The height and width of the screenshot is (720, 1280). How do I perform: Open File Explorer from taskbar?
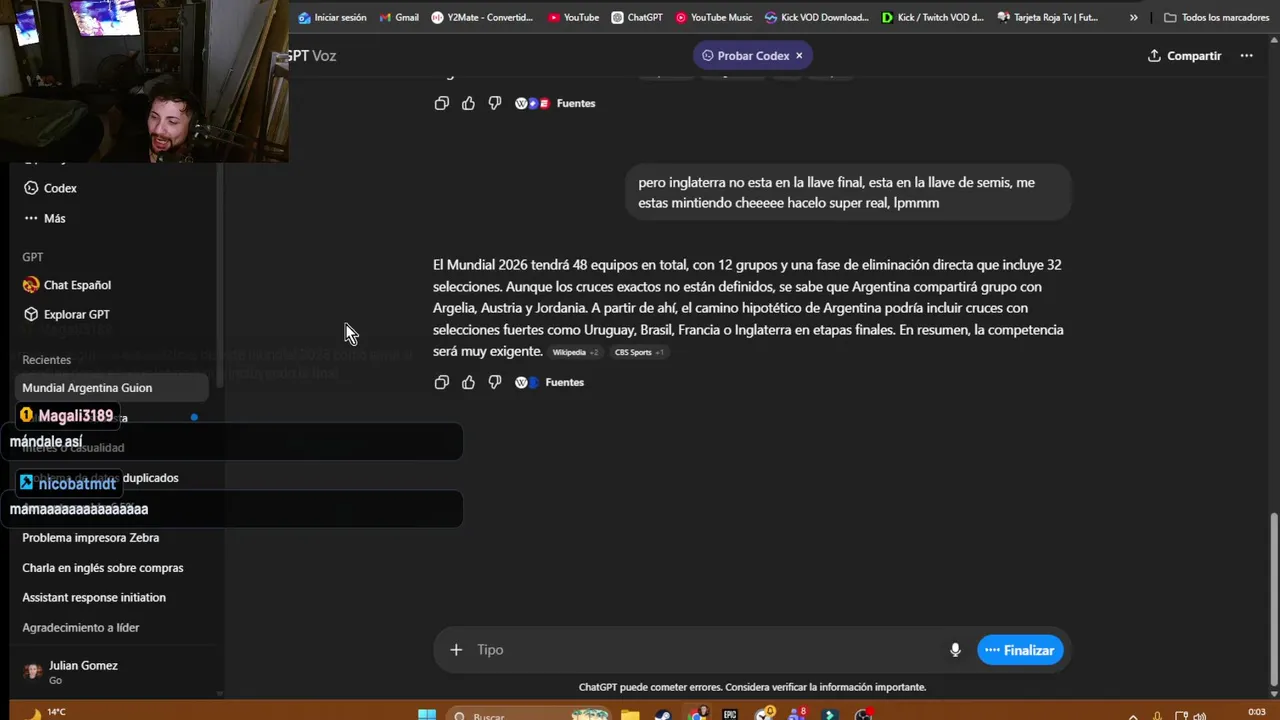[x=630, y=715]
